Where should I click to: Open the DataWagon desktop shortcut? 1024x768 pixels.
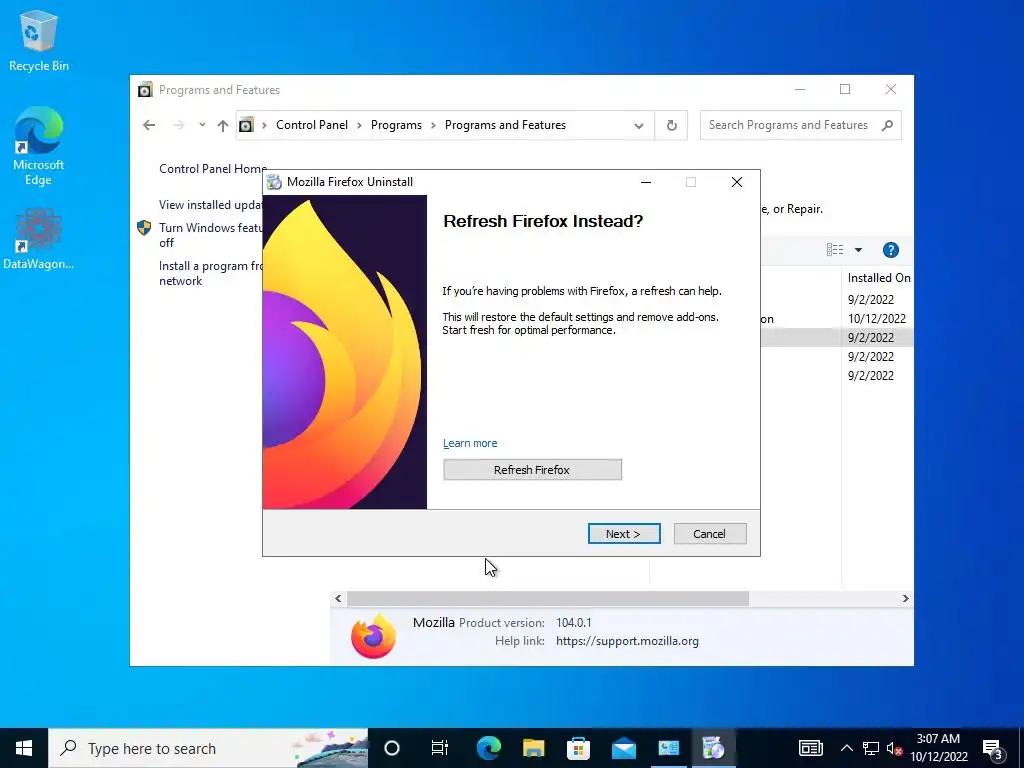pyautogui.click(x=39, y=239)
